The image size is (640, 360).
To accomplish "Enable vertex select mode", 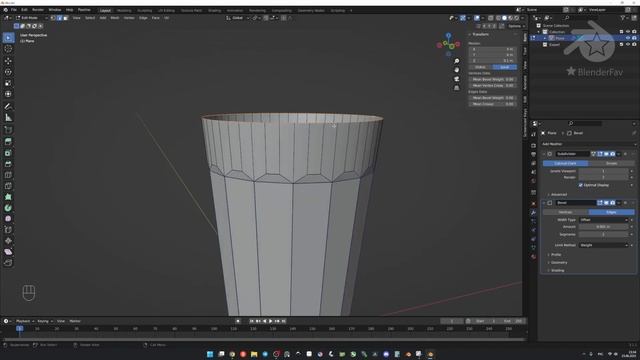I will 53,18.
